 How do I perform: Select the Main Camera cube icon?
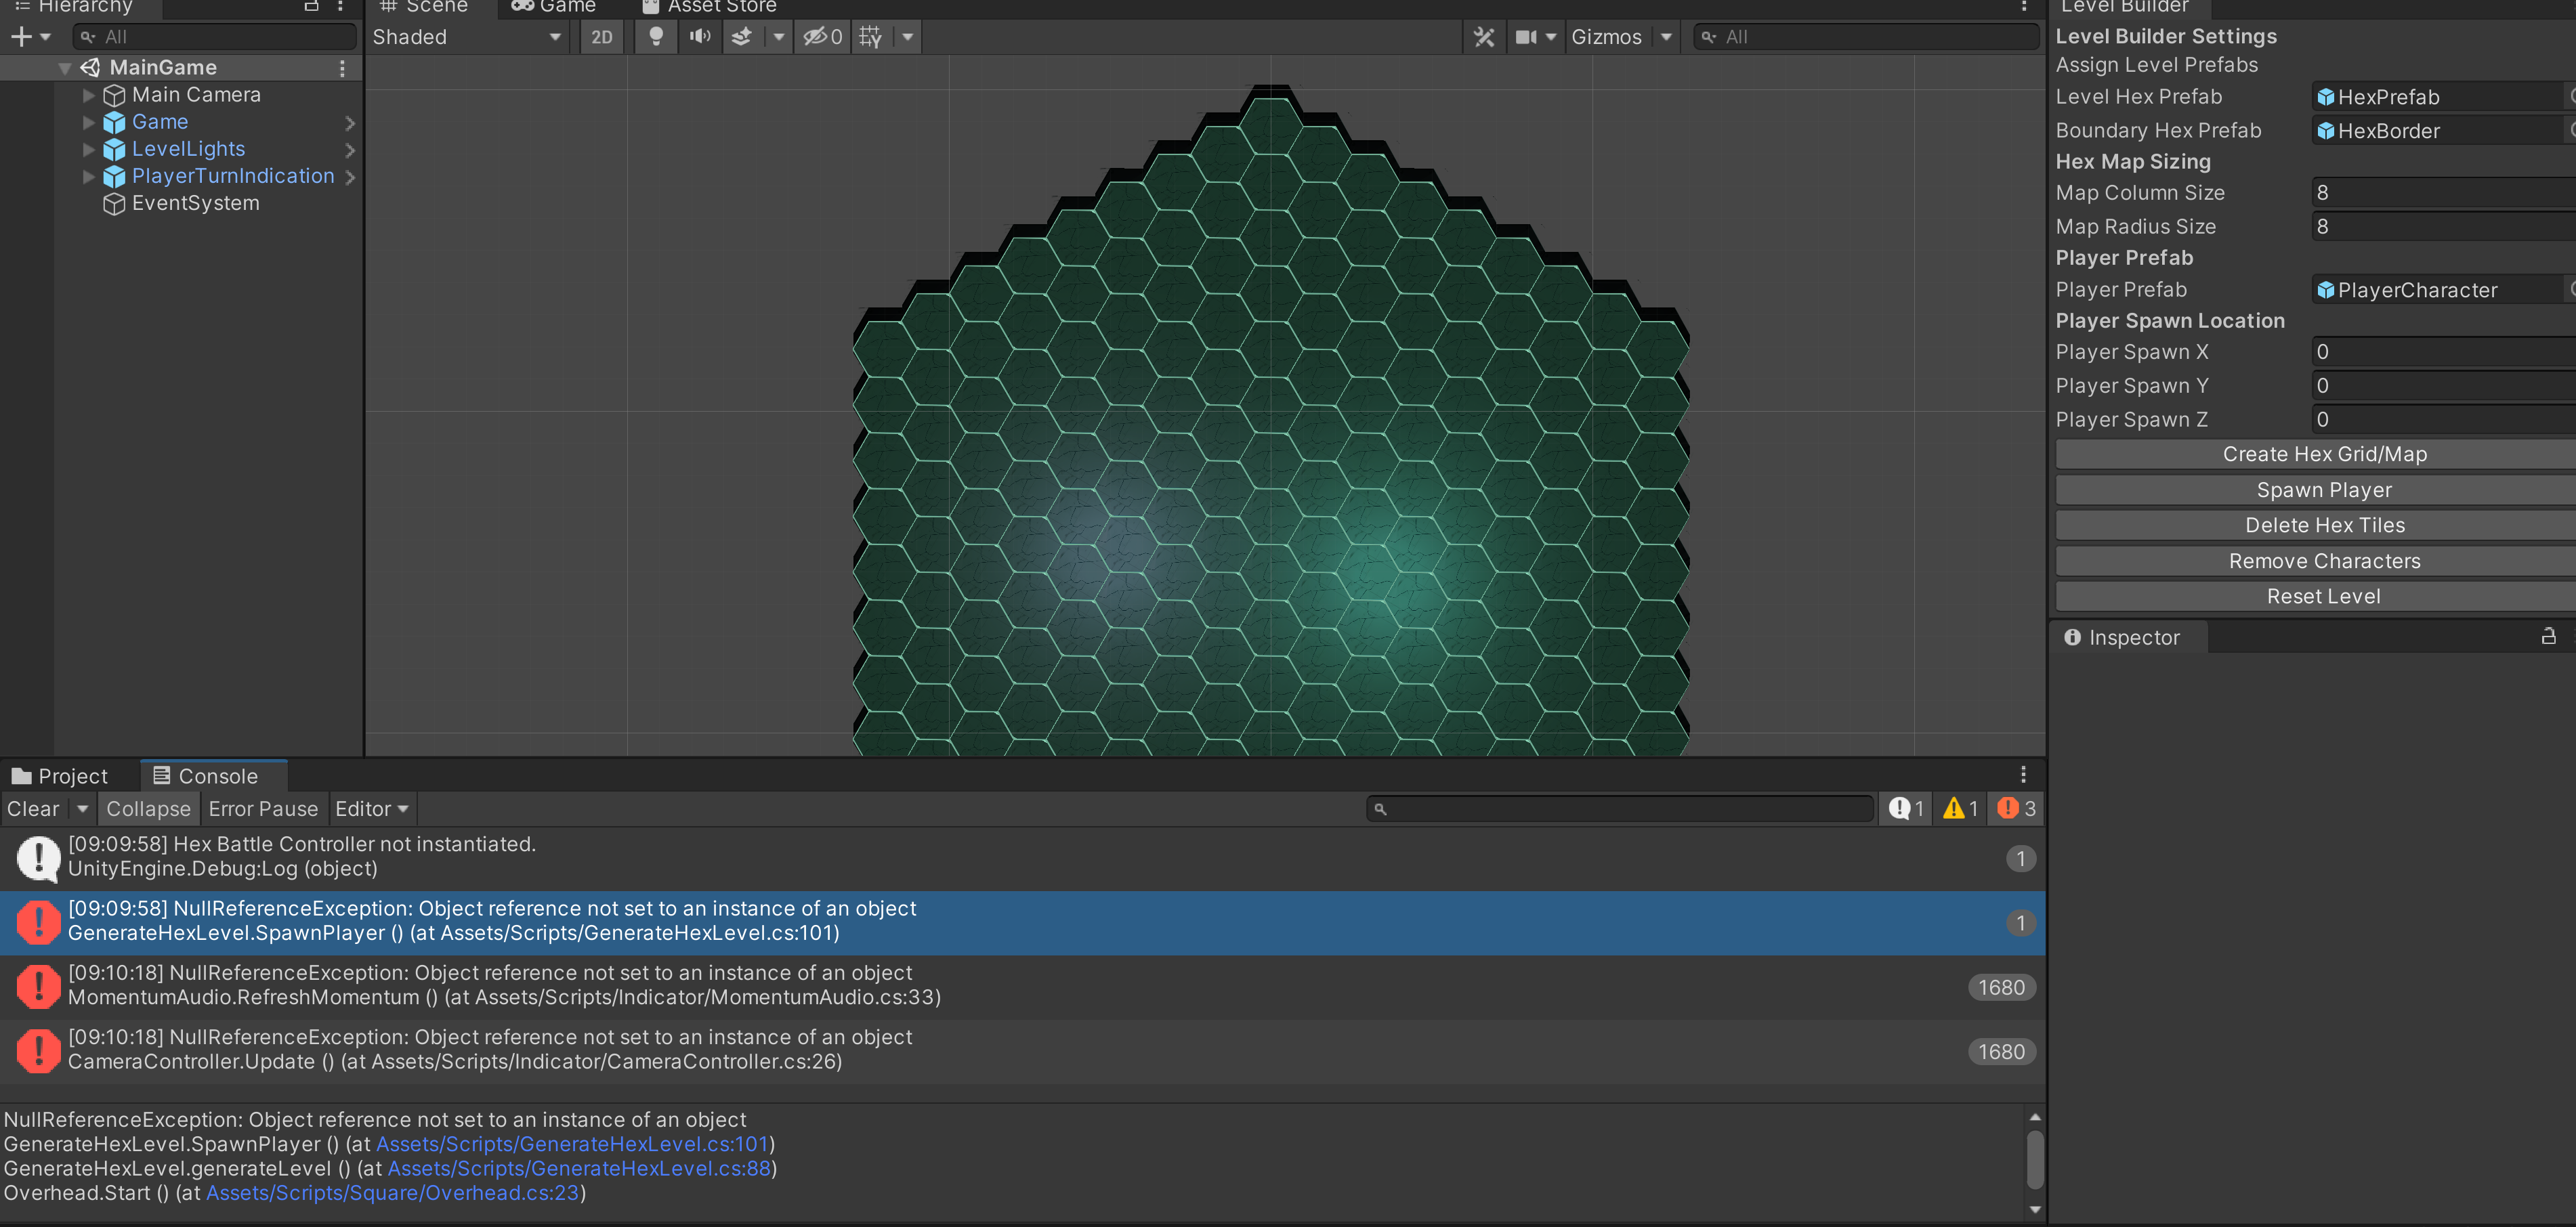point(114,95)
